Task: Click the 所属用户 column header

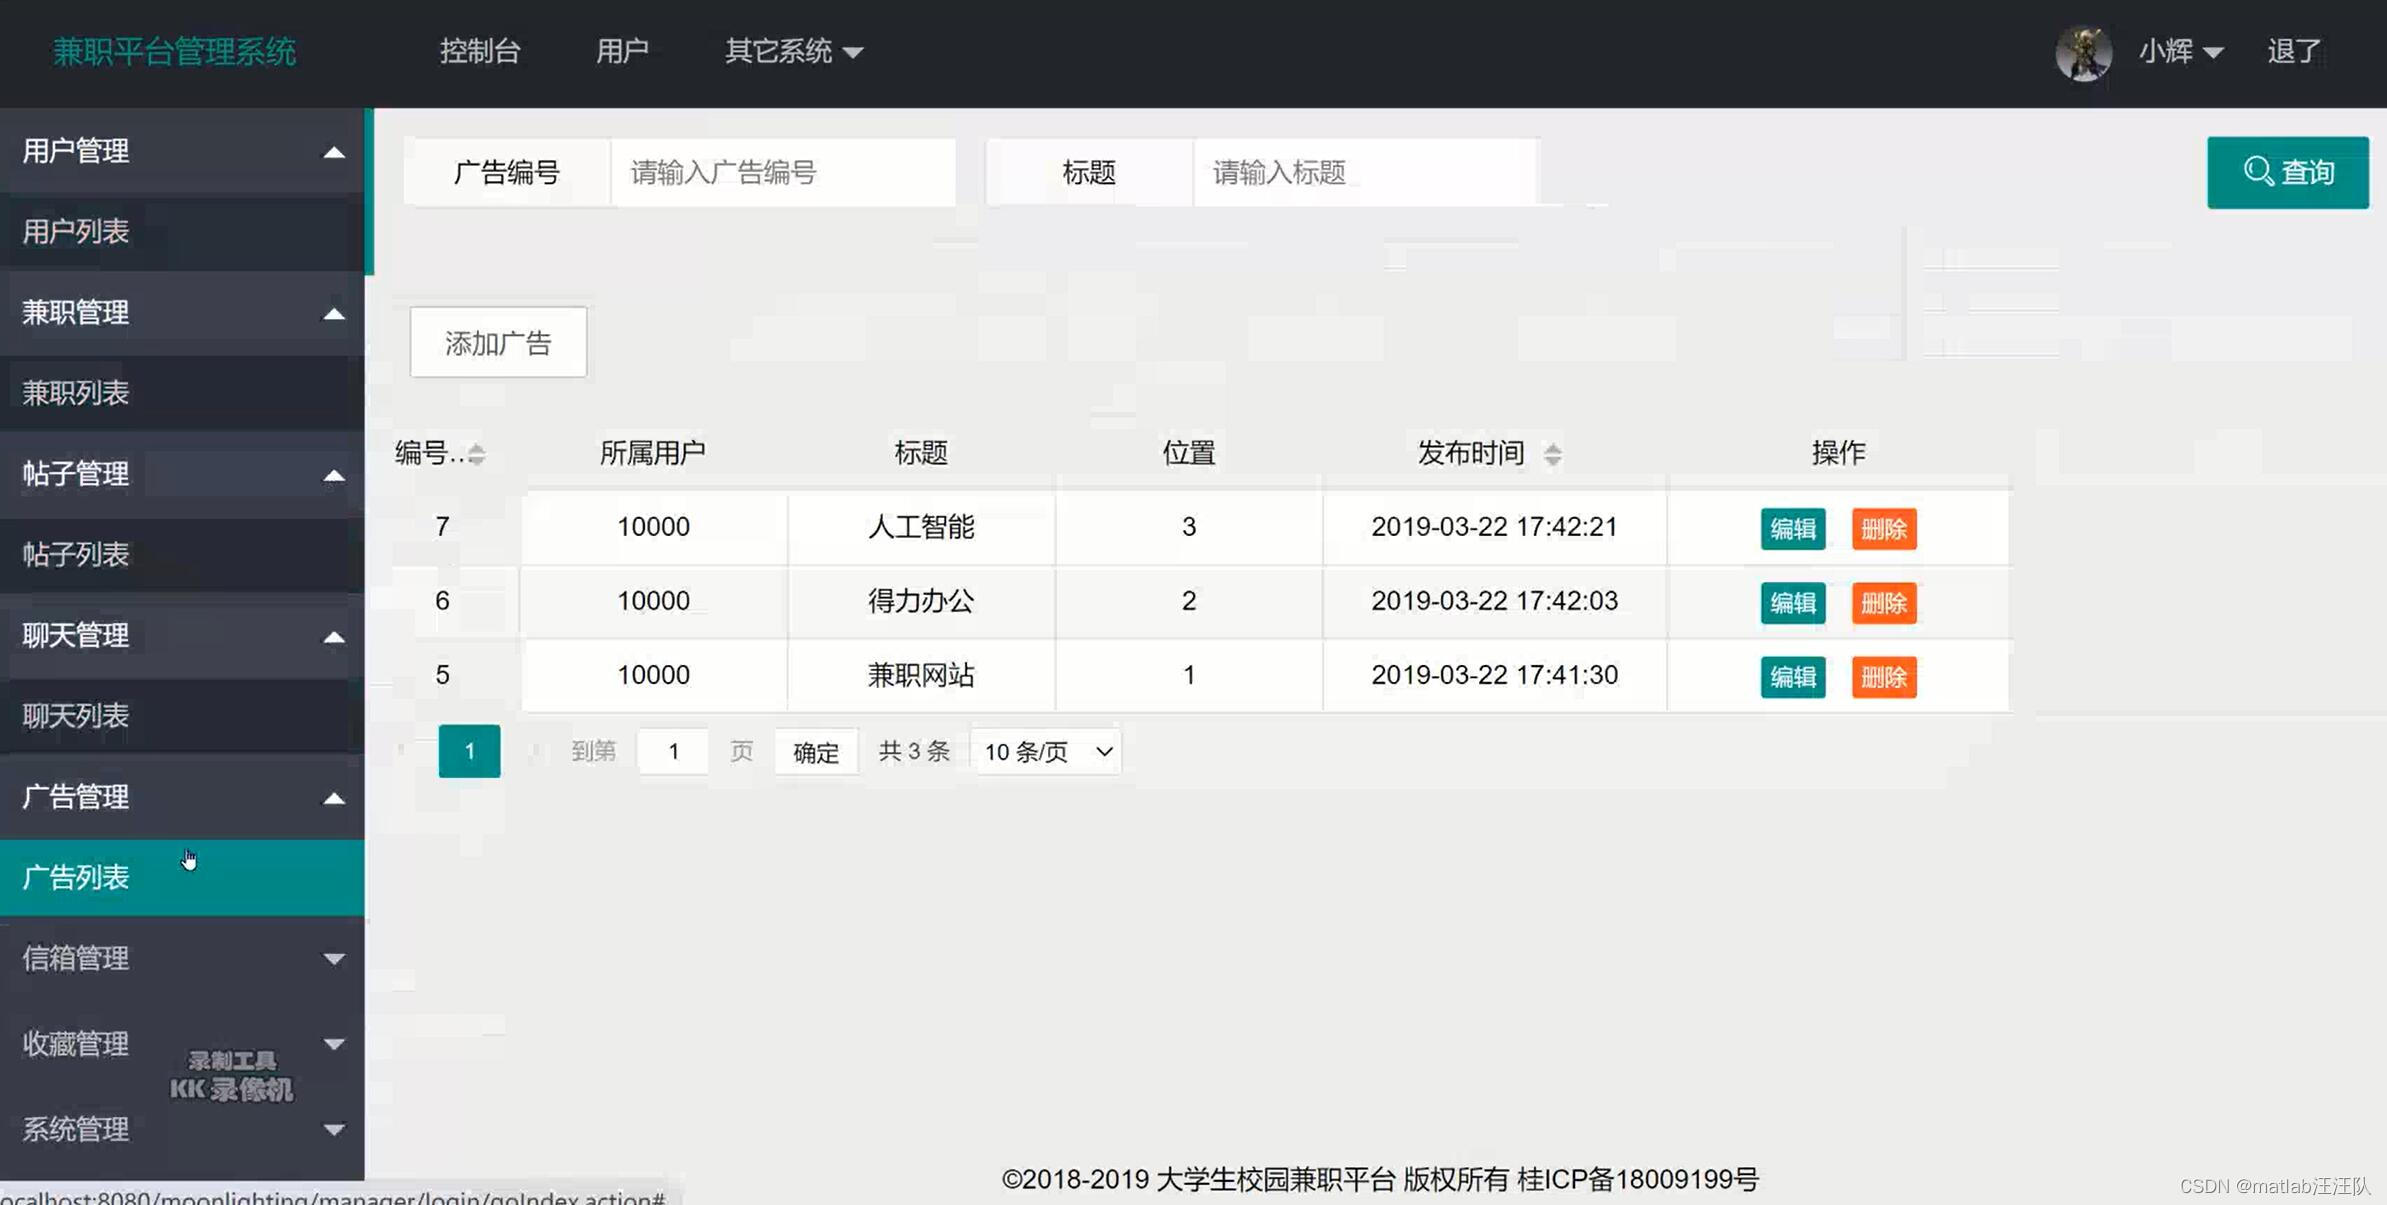Action: pos(653,453)
